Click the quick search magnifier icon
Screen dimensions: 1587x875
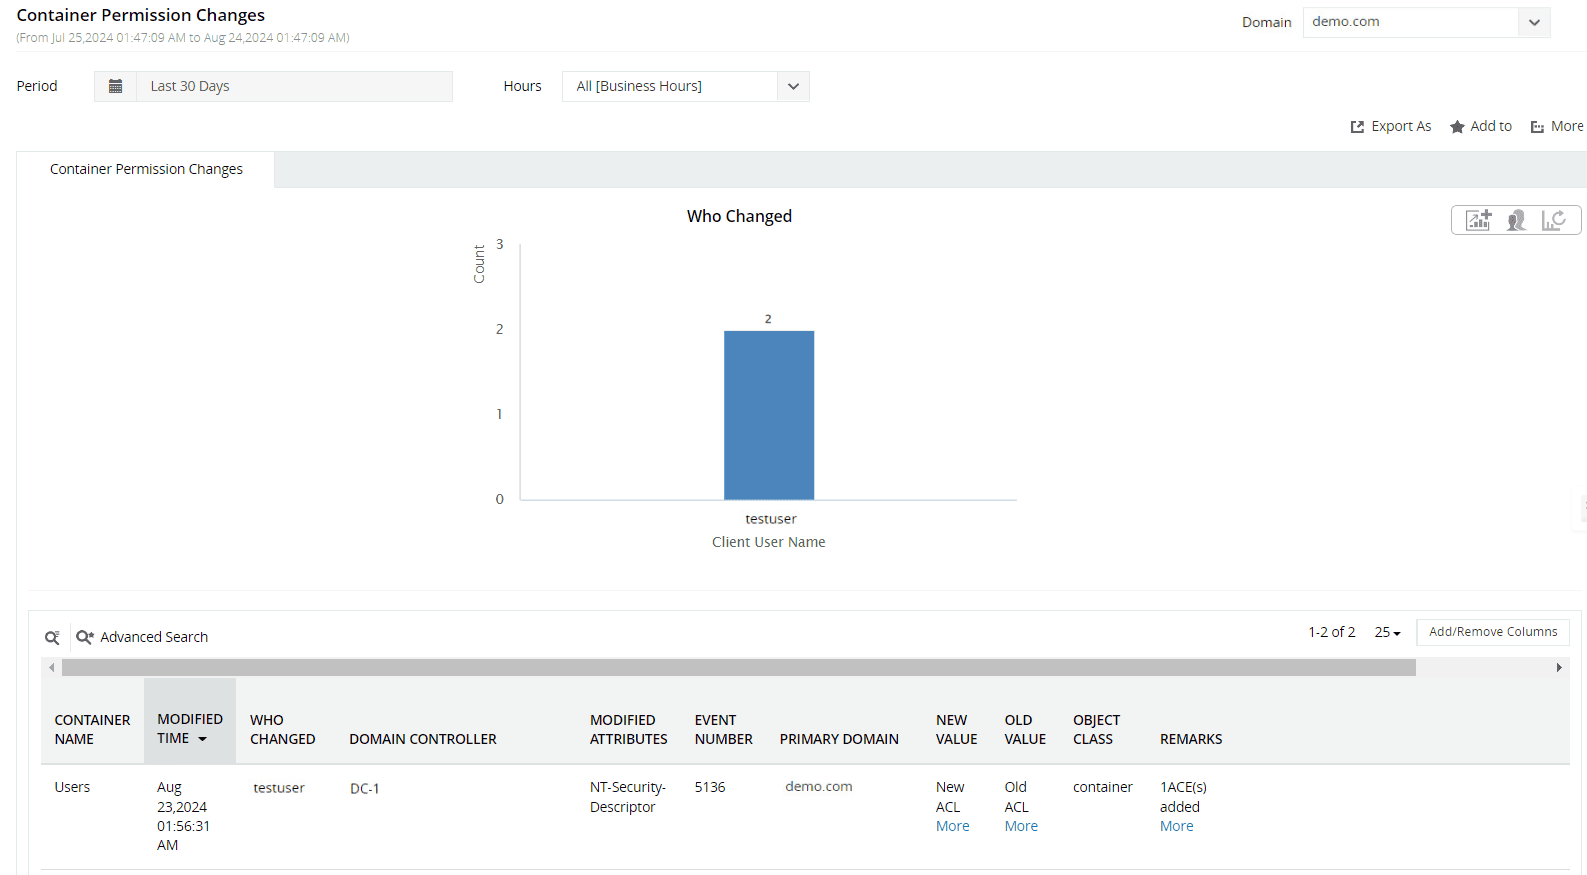click(52, 637)
